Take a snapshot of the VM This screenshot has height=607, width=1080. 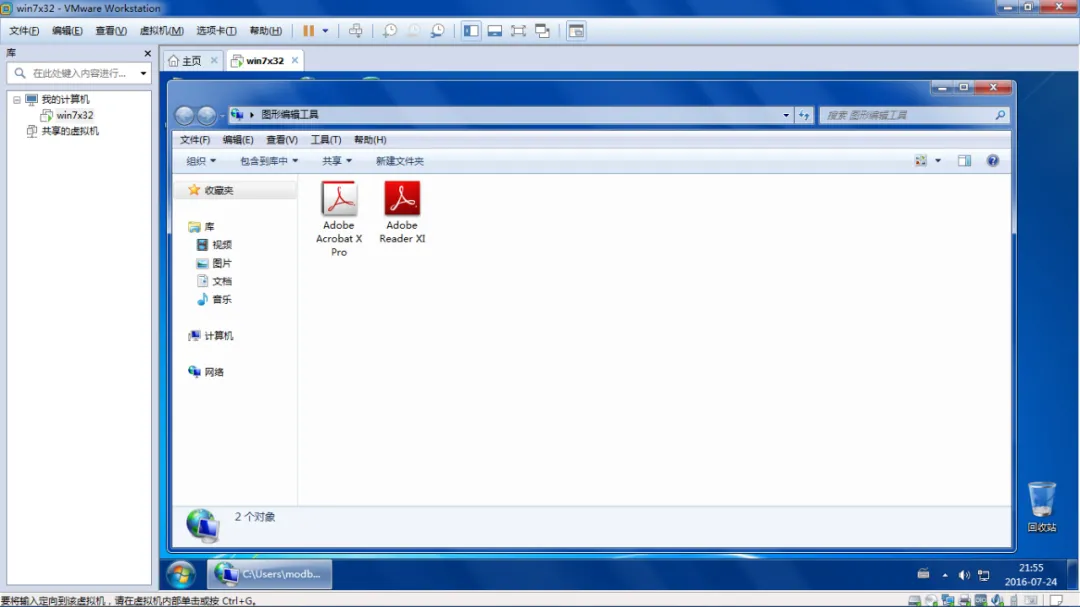pyautogui.click(x=390, y=30)
